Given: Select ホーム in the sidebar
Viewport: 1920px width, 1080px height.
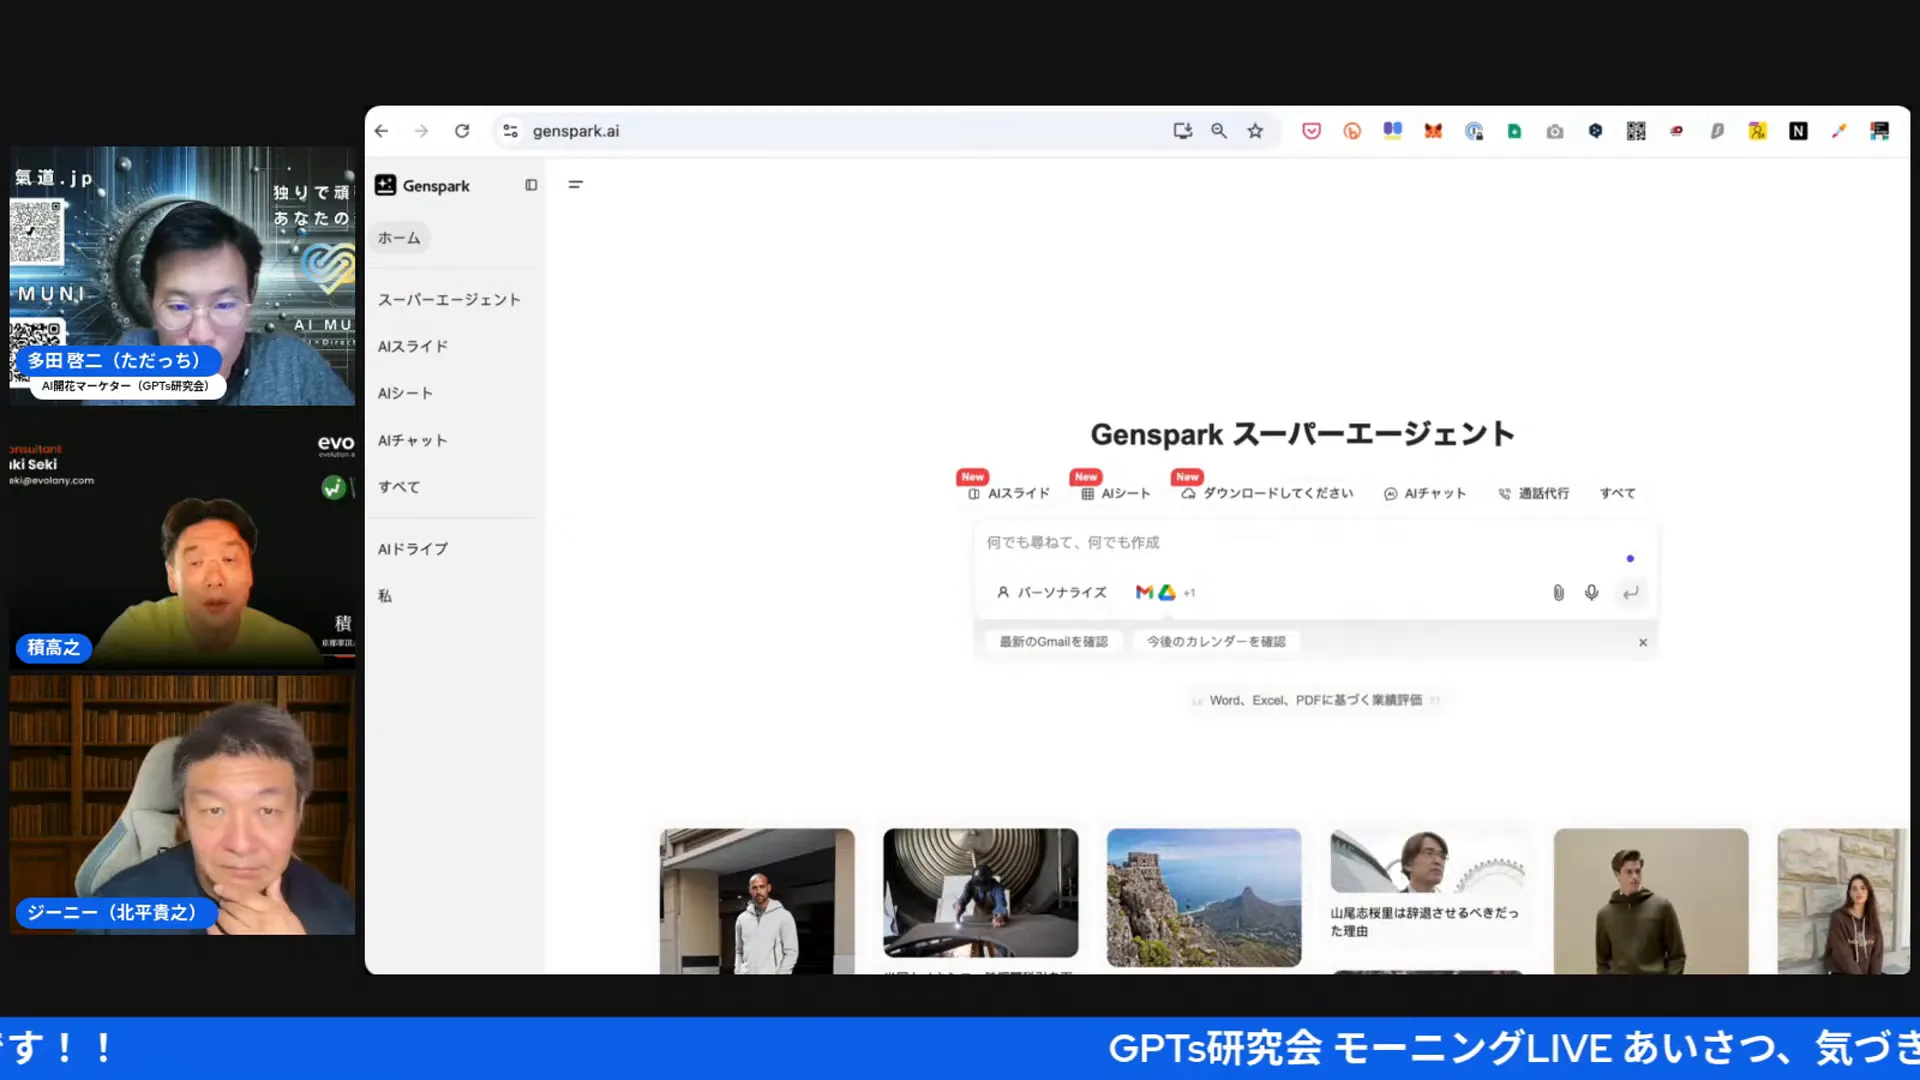Looking at the screenshot, I should 399,238.
